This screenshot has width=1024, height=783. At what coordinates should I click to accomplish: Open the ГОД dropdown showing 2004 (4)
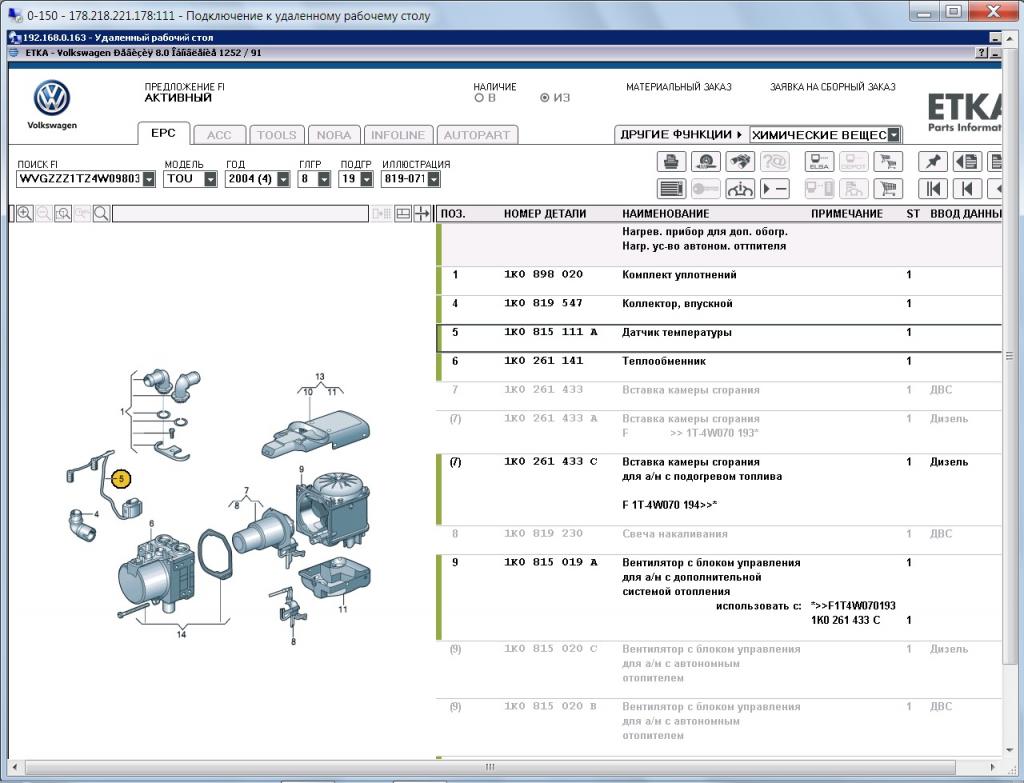click(283, 179)
